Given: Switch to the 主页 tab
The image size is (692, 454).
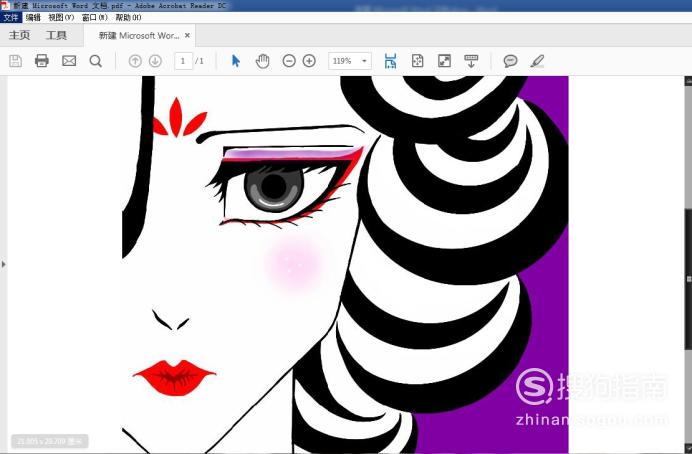Looking at the screenshot, I should [19, 35].
